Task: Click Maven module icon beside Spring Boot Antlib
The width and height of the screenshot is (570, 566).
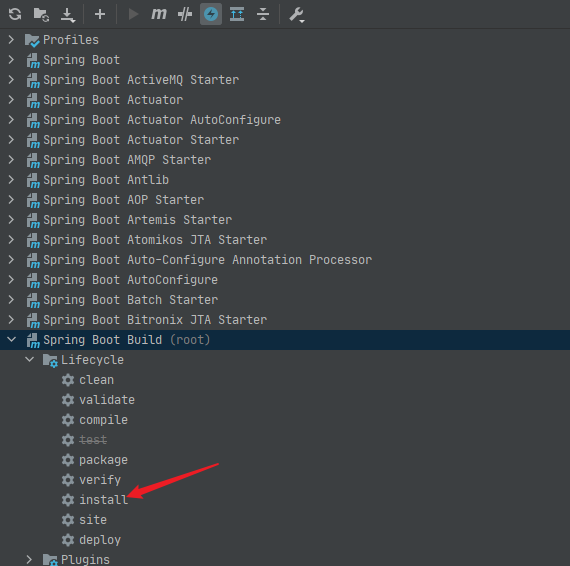Action: pos(33,180)
